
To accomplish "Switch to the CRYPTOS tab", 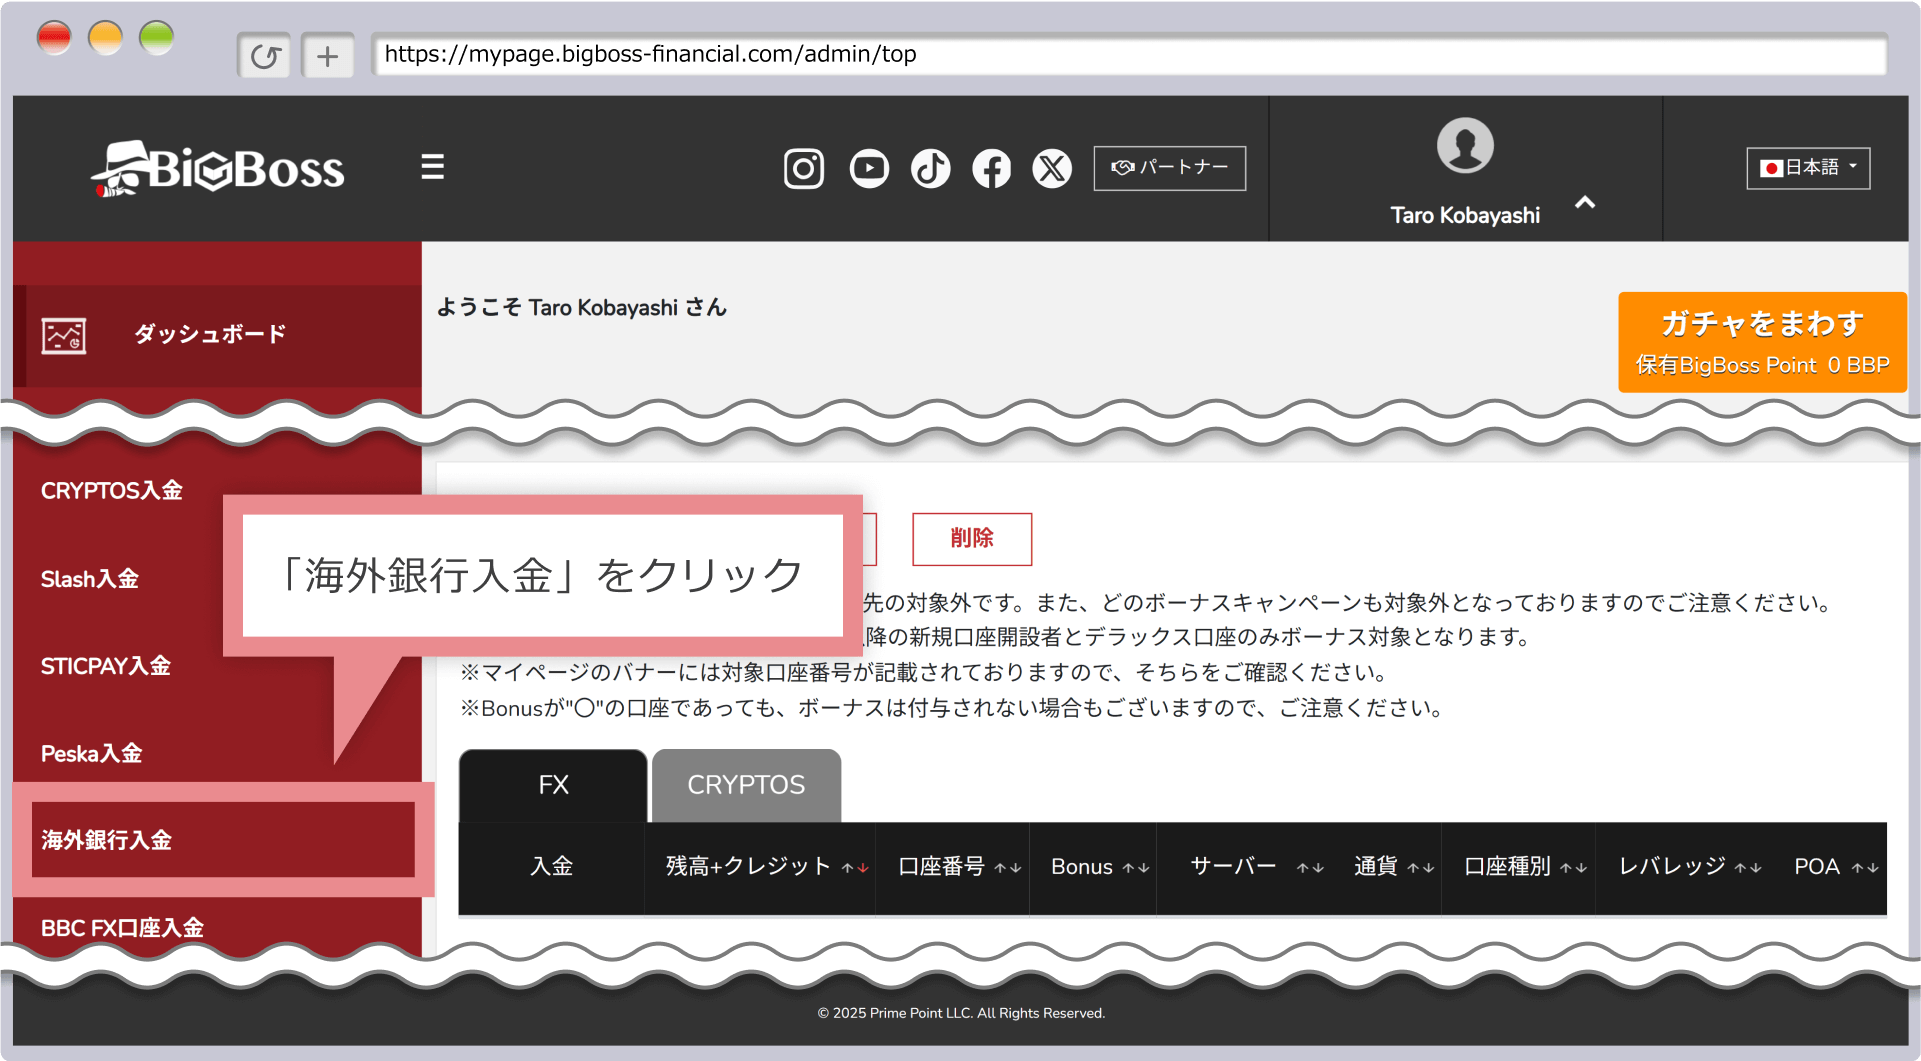I will click(x=746, y=786).
